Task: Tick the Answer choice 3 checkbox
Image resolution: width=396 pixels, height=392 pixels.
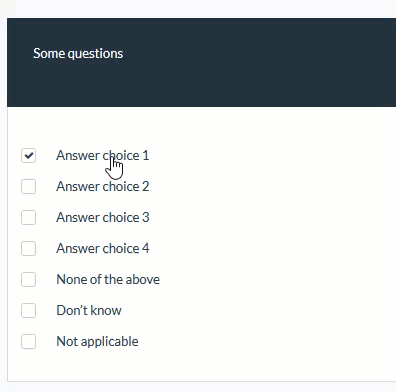Action: pyautogui.click(x=28, y=218)
